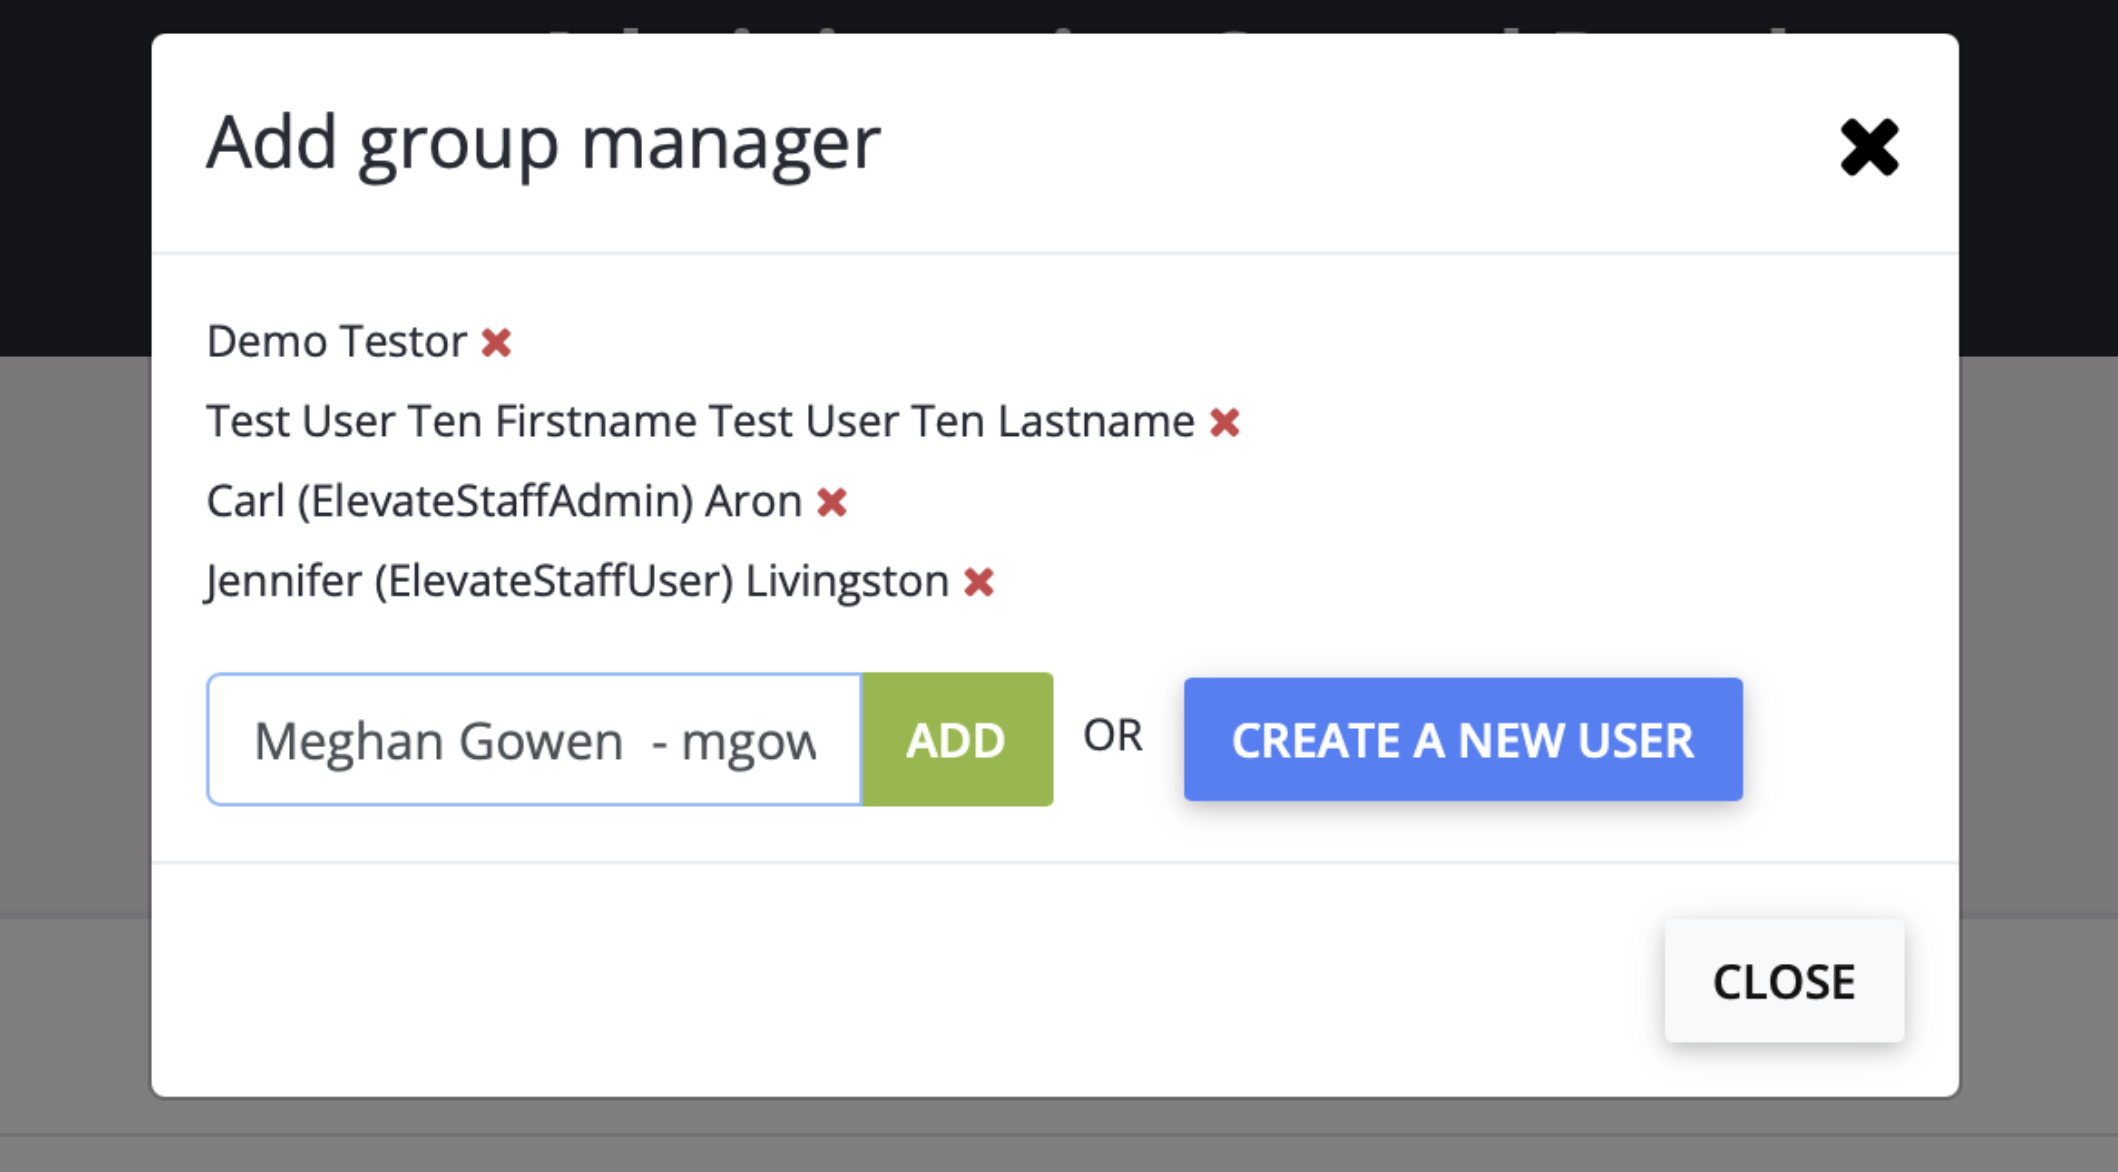The image size is (2118, 1172).
Task: Click dark header backdrop right of dialog
Action: click(x=2038, y=180)
